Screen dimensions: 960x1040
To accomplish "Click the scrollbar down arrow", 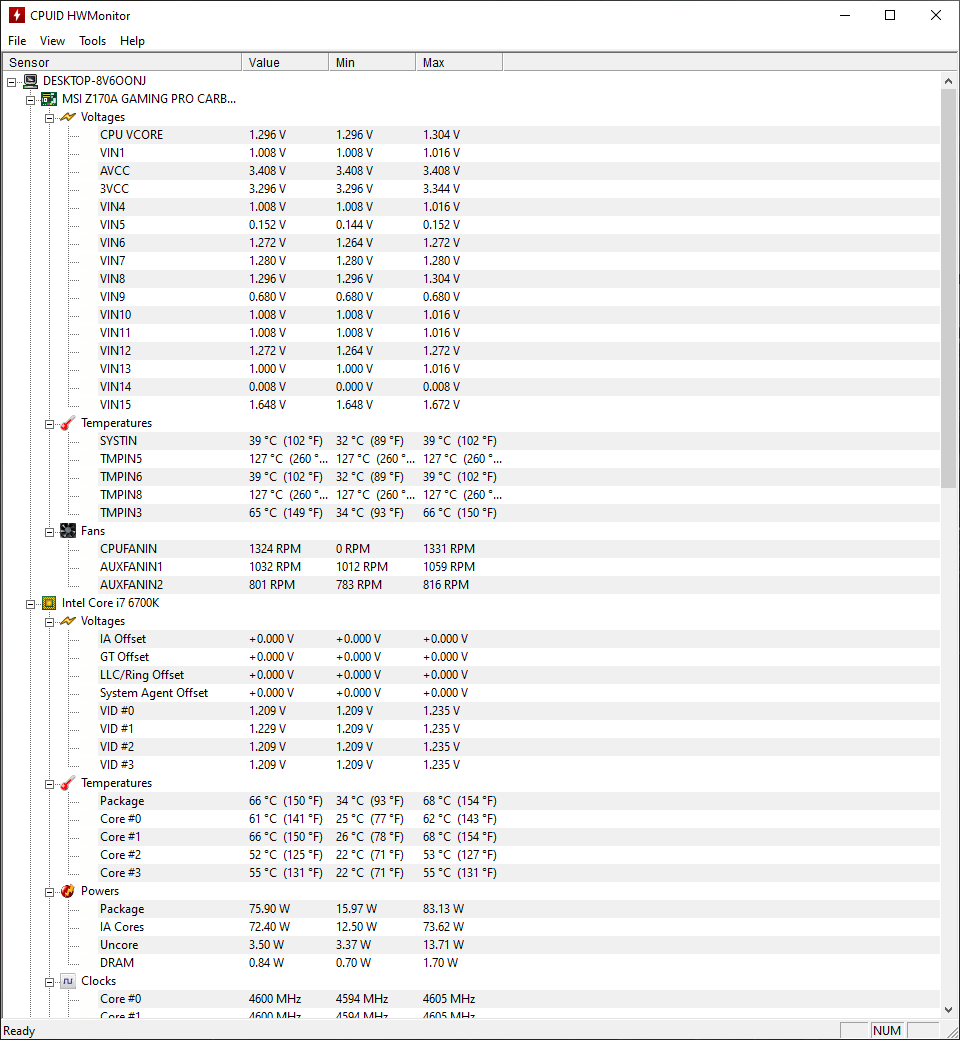I will [x=948, y=1009].
